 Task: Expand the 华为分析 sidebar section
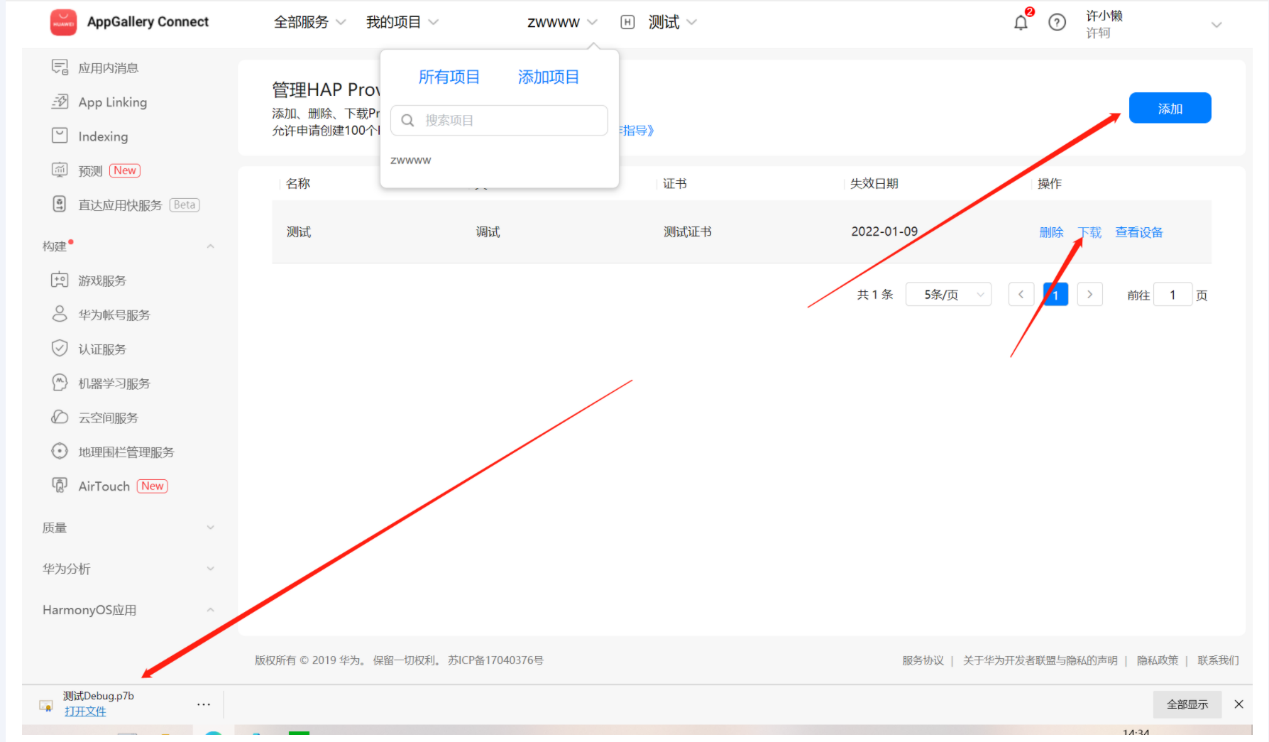click(x=210, y=569)
